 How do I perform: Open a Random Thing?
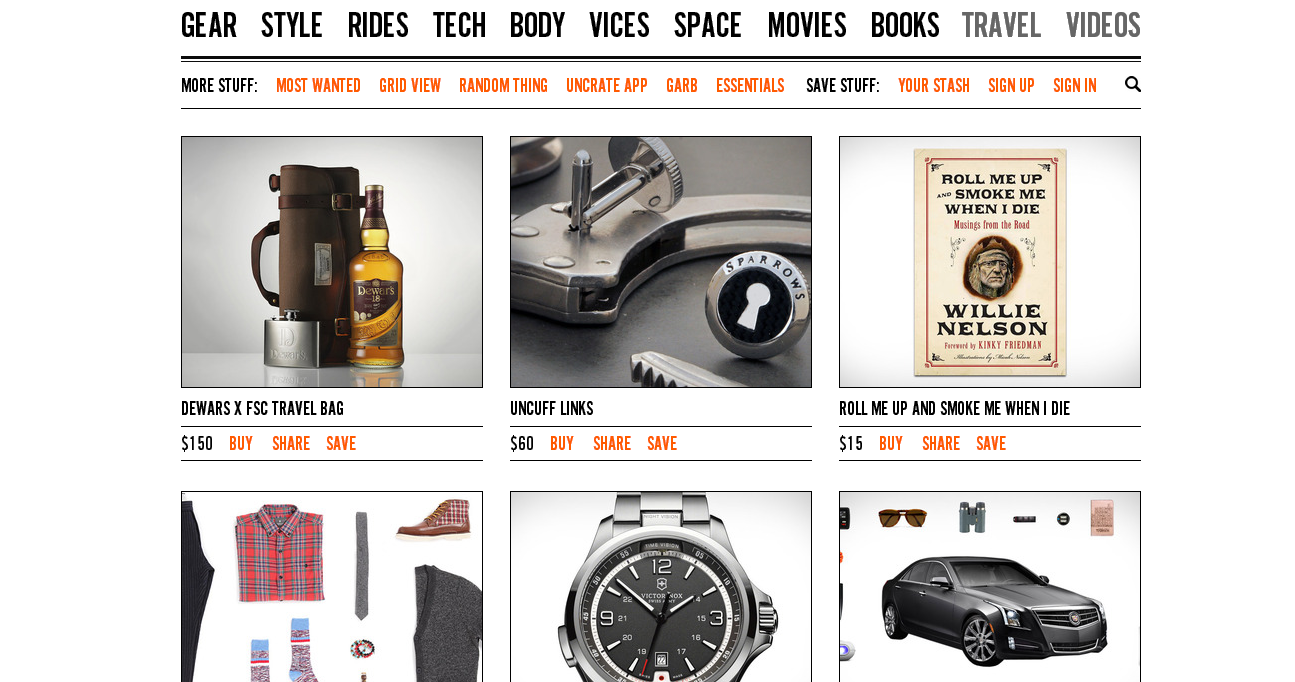coord(503,86)
